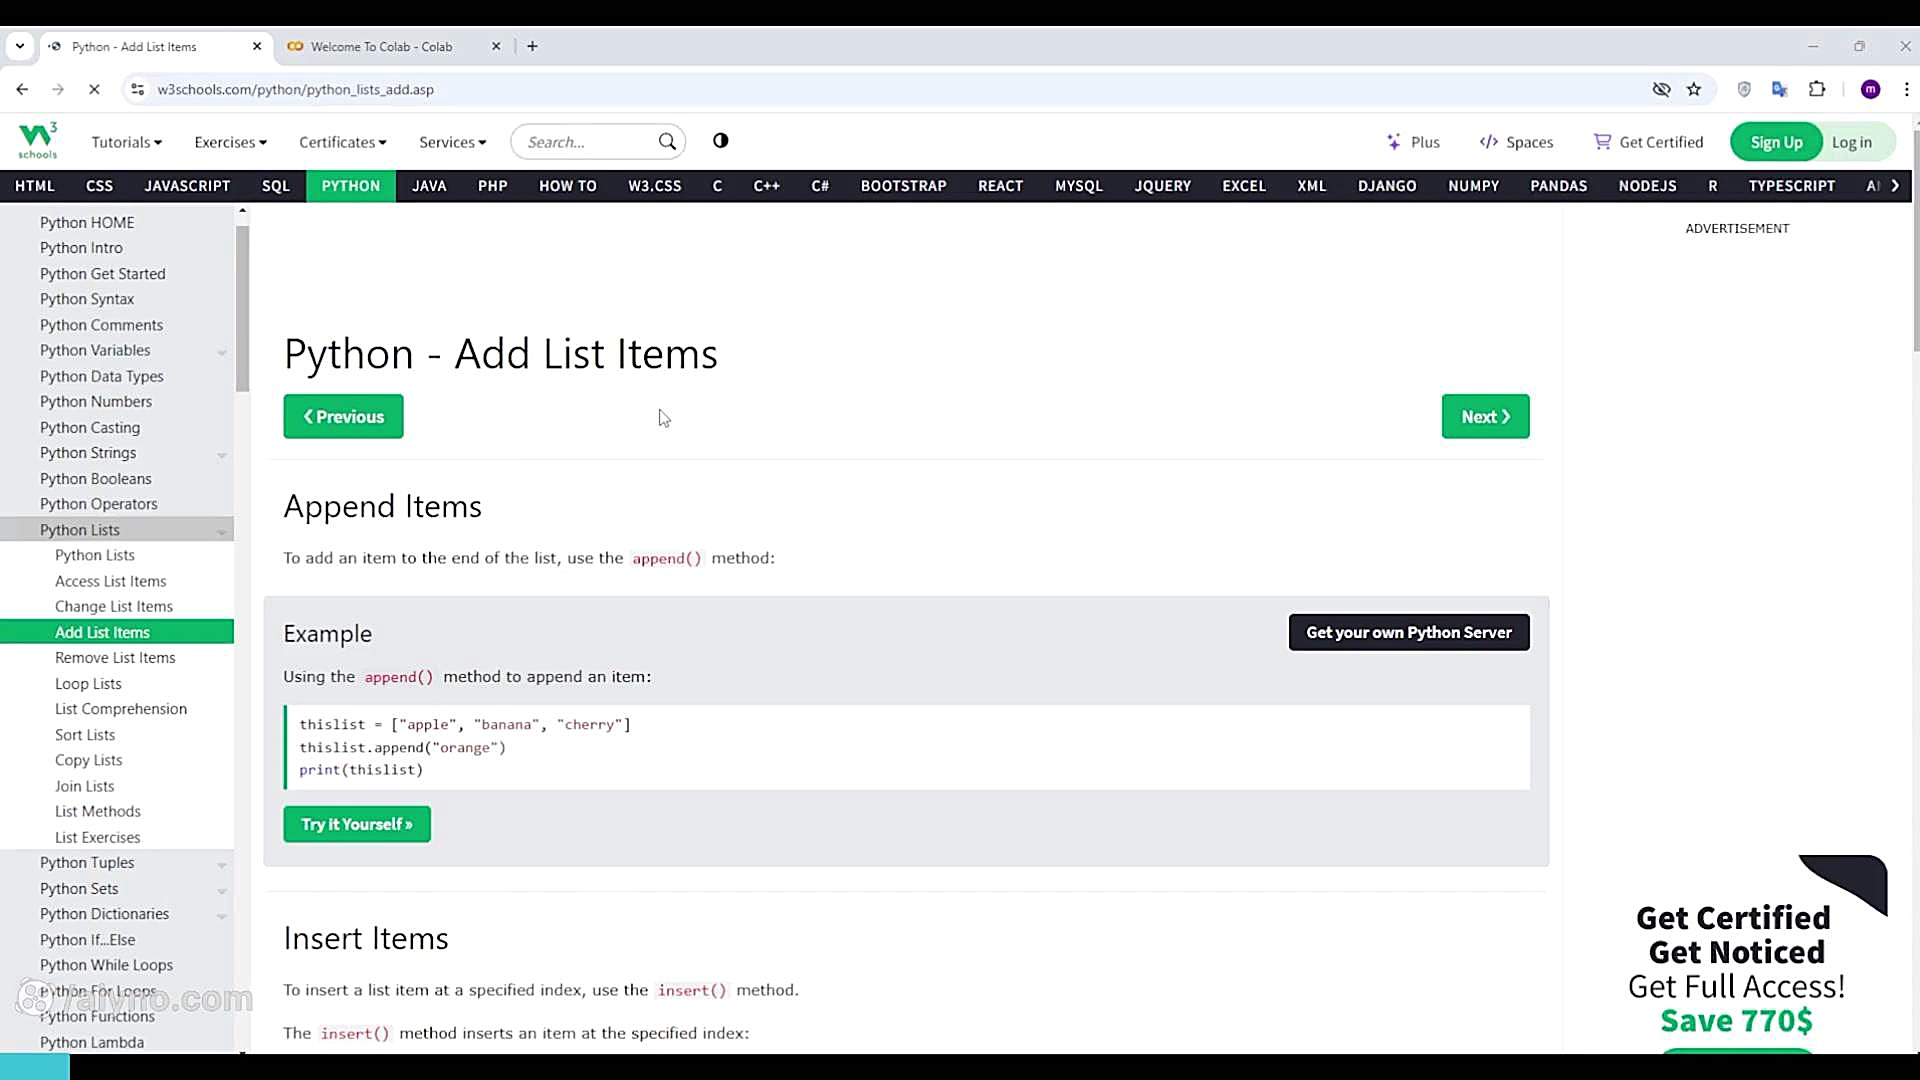Close the Welcome To Colab tab
This screenshot has height=1080, width=1920.
point(496,46)
